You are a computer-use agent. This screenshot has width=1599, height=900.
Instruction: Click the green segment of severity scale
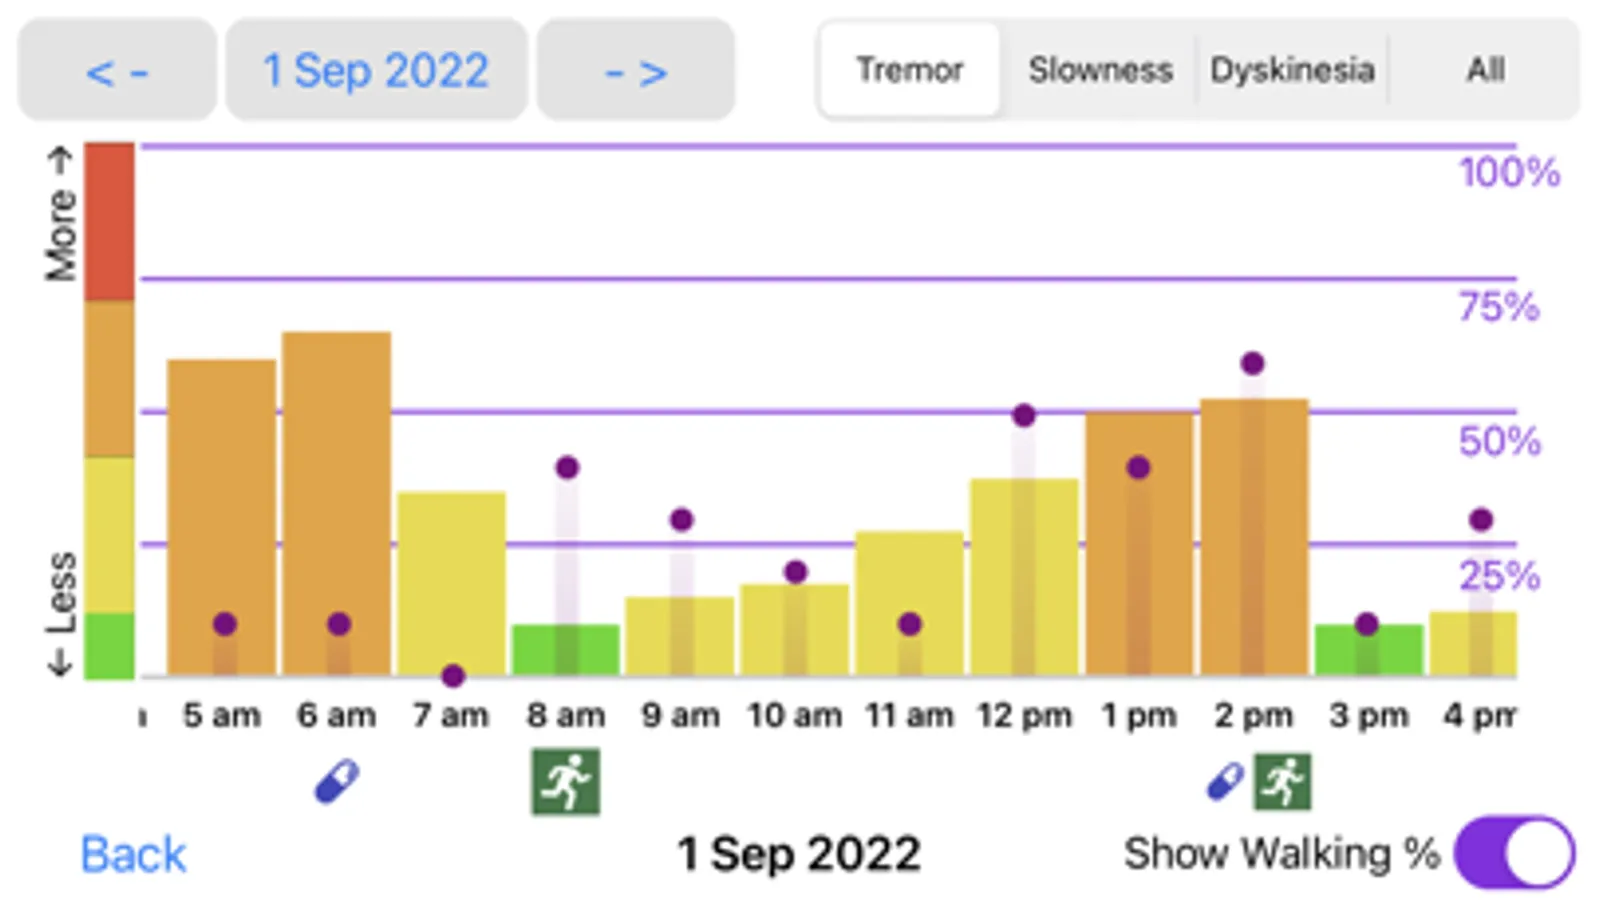coord(109,645)
